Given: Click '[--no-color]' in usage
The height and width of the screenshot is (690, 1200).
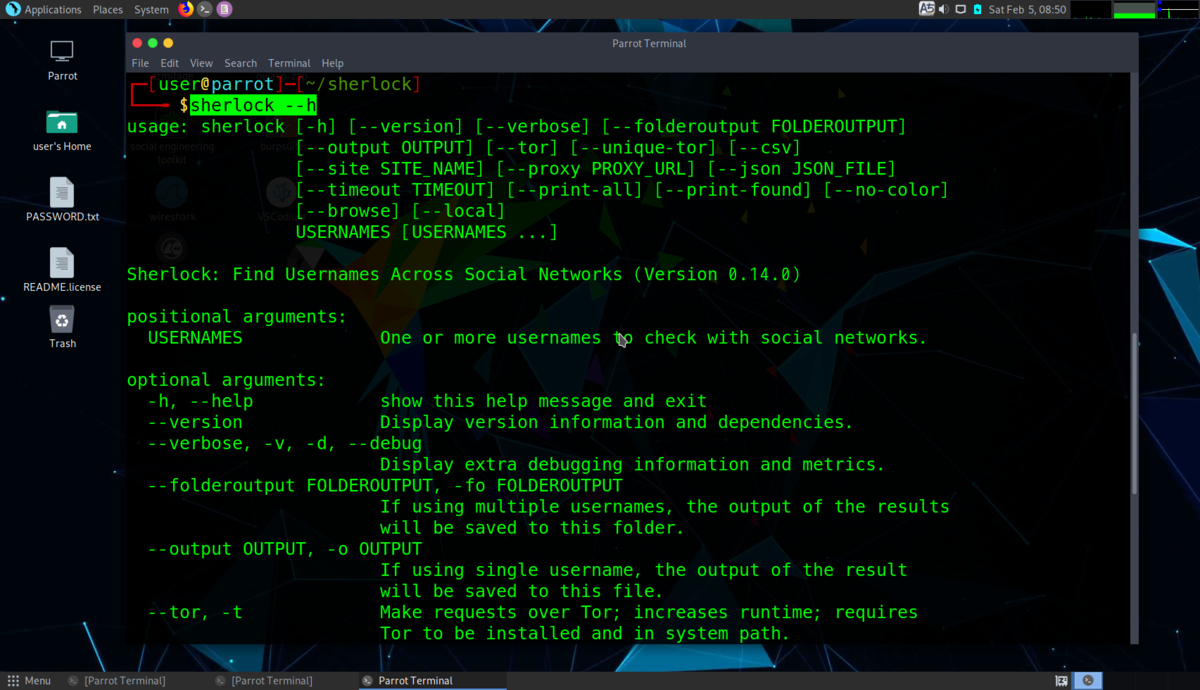Looking at the screenshot, I should (886, 190).
